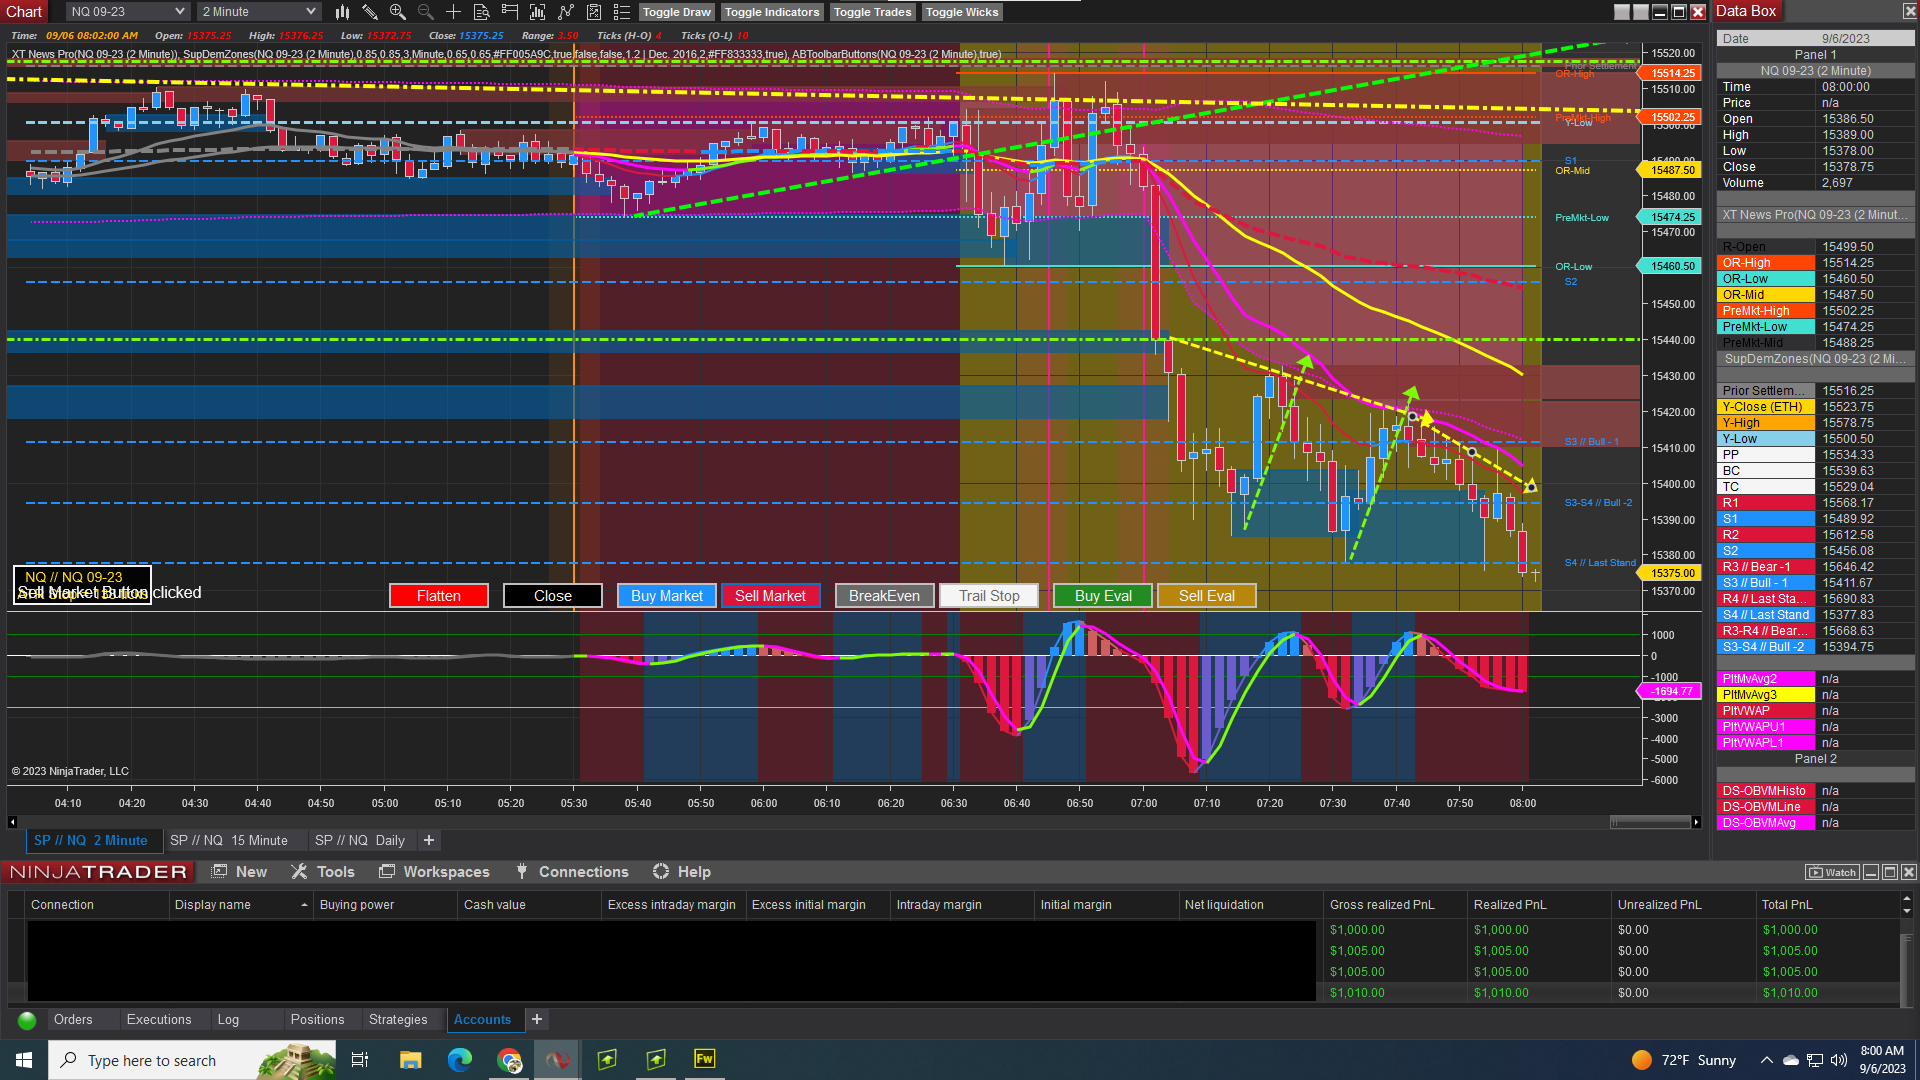Open the Watch button in Control Center
The image size is (1920, 1080).
pos(1832,872)
